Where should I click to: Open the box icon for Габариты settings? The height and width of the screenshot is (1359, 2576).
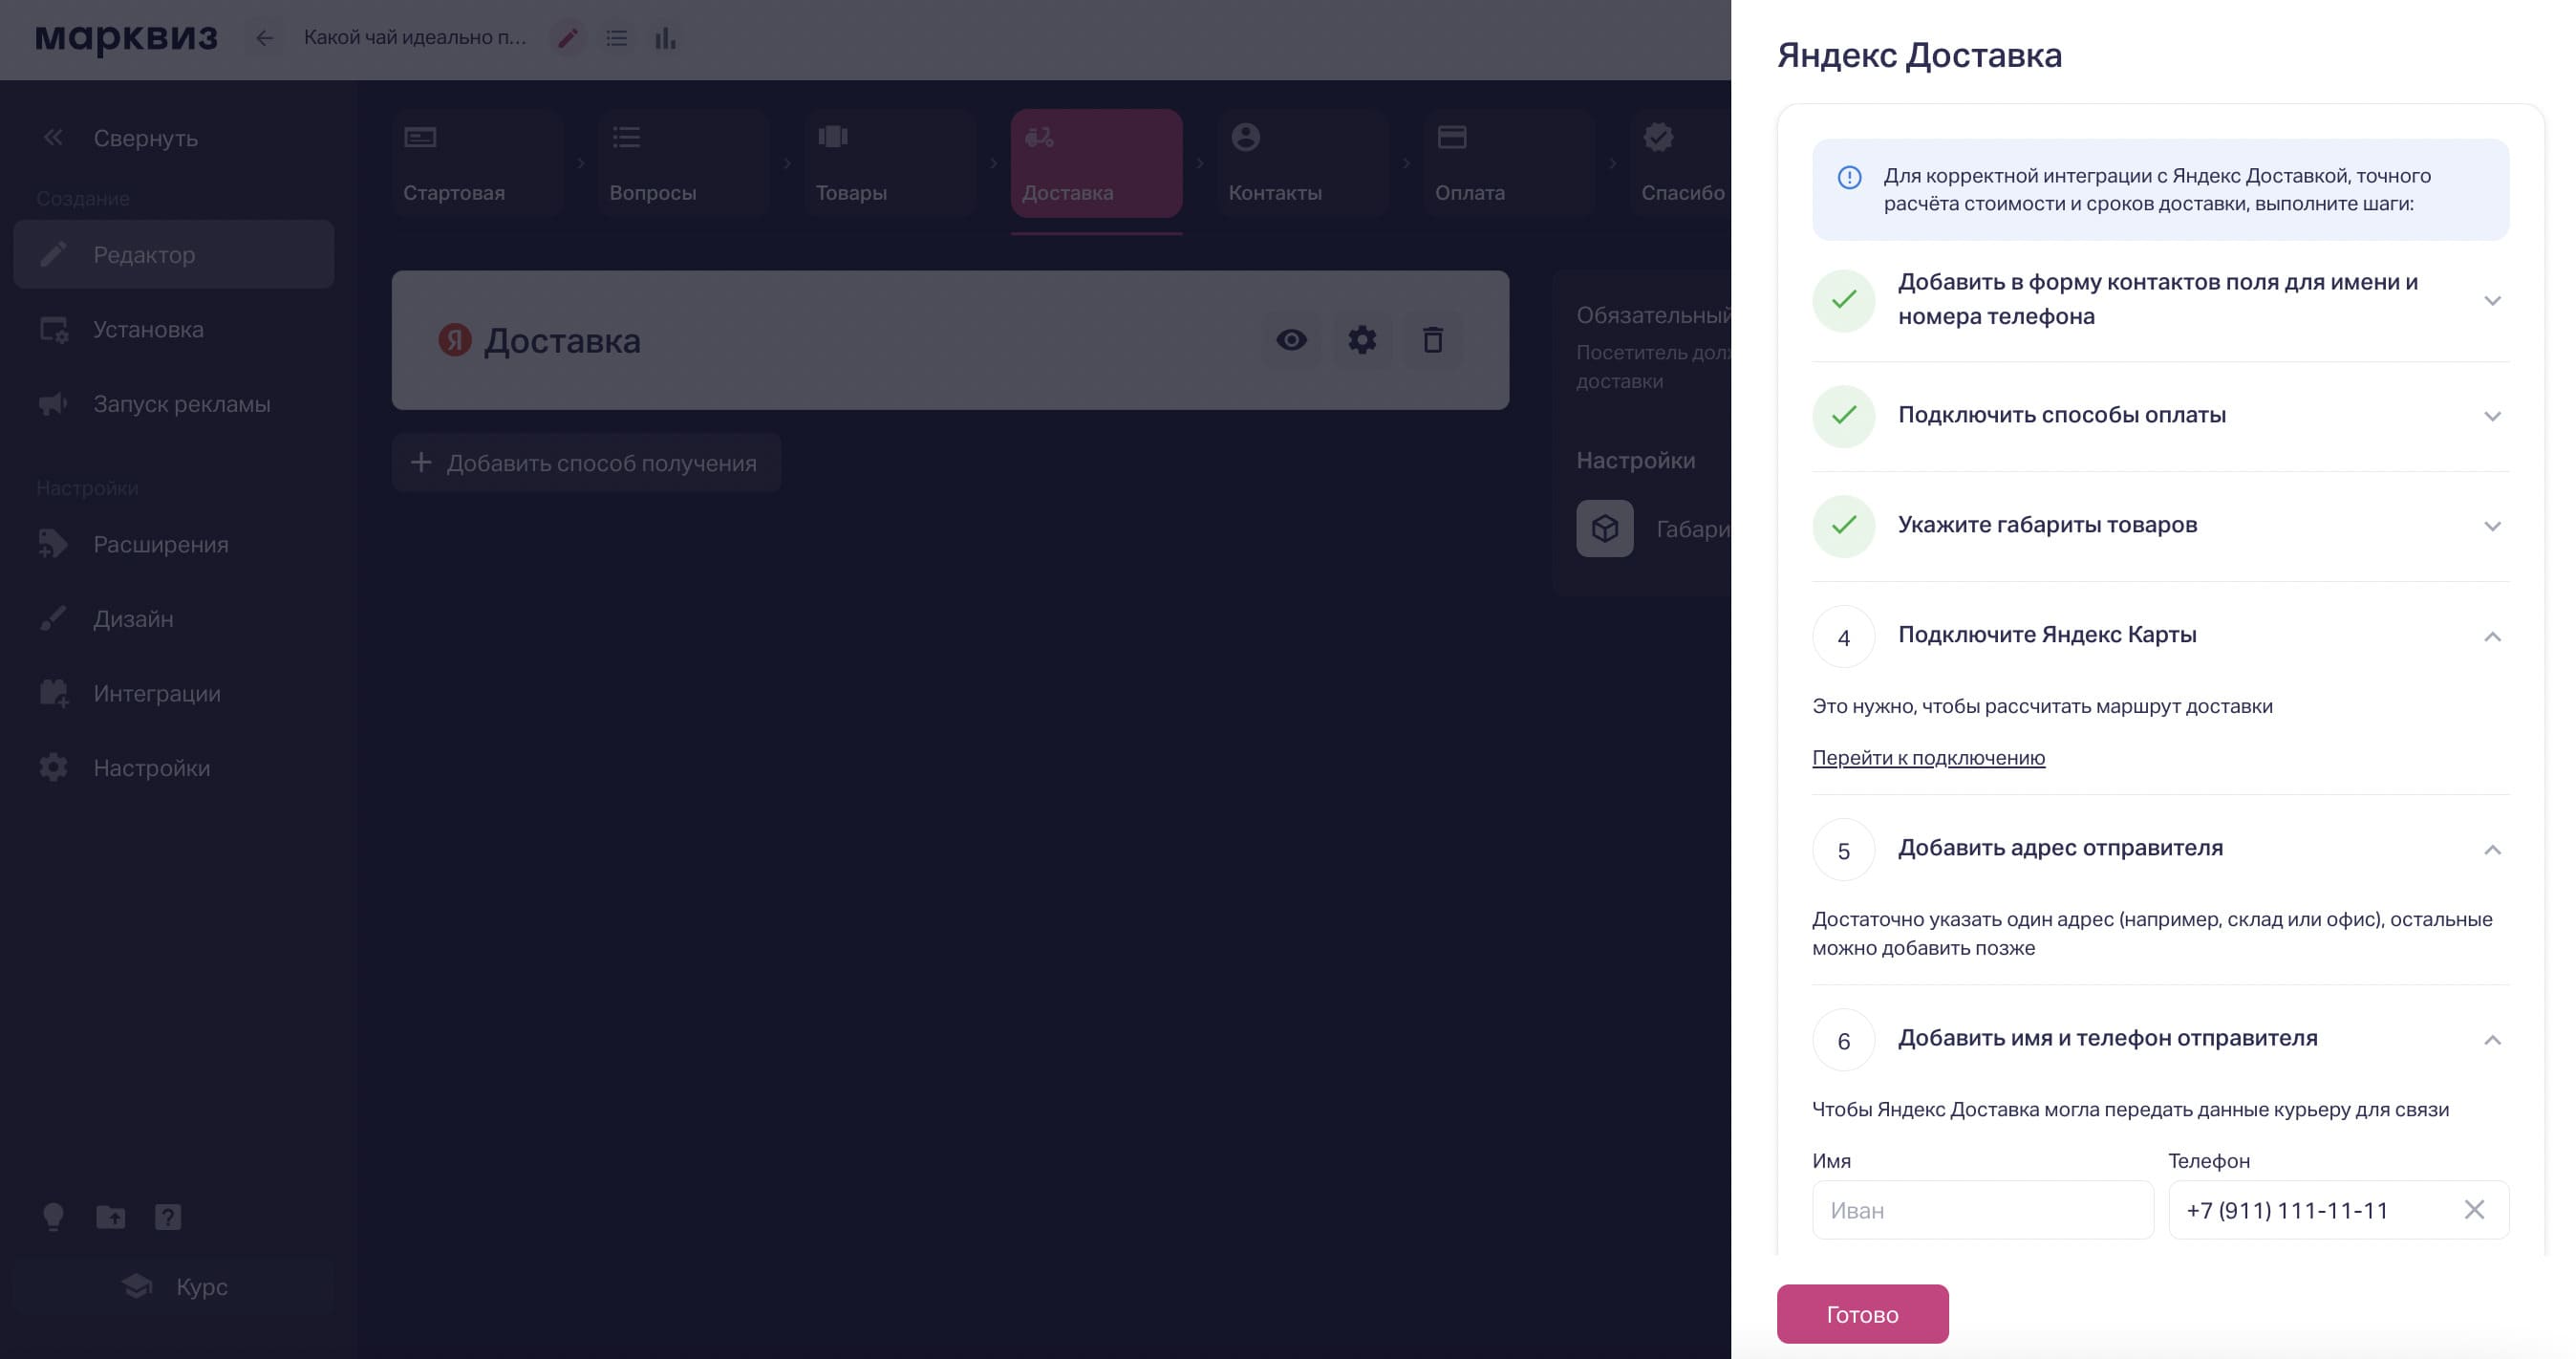tap(1604, 528)
